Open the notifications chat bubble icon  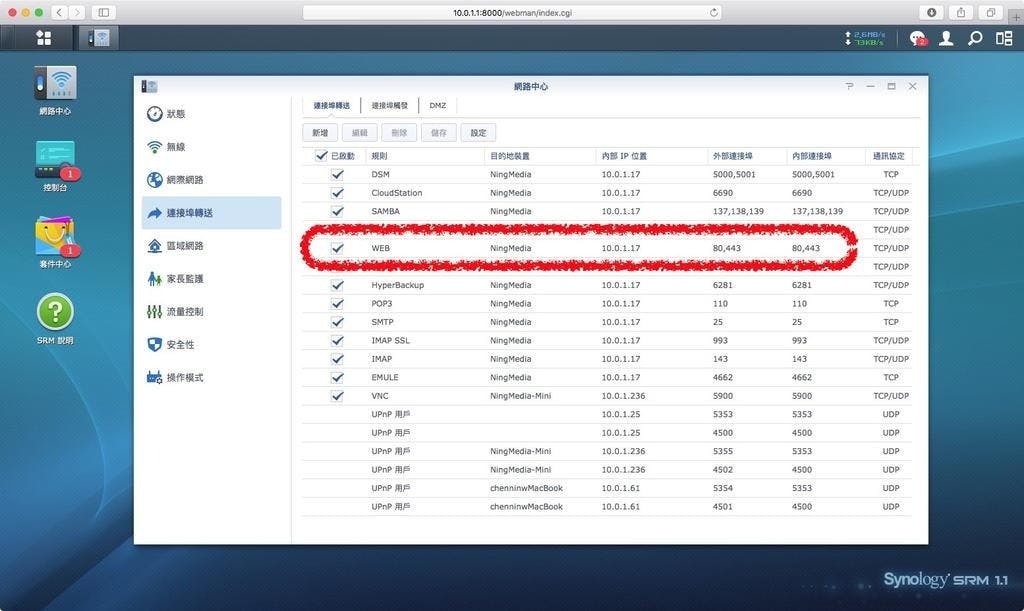click(917, 38)
